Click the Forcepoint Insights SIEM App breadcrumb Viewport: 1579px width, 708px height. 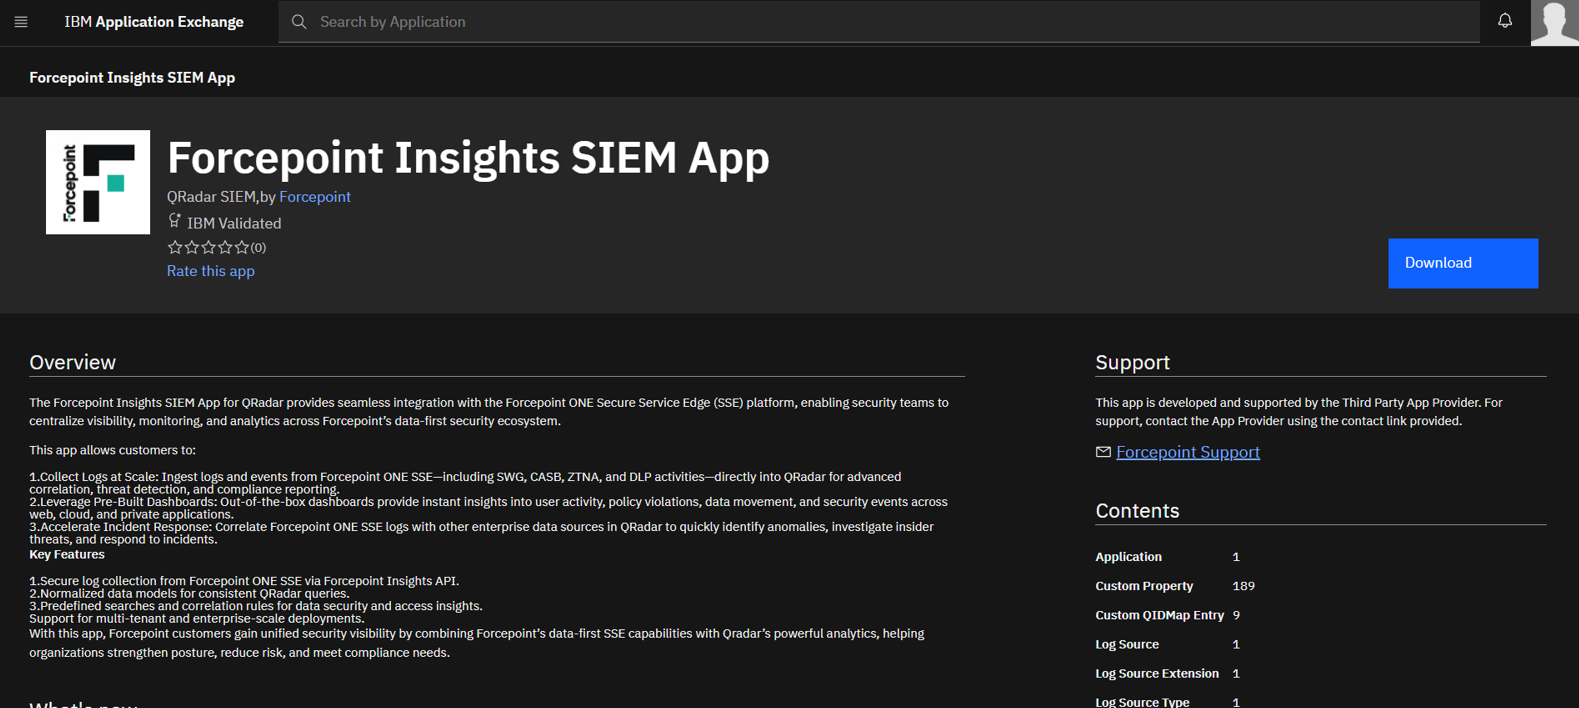[132, 77]
